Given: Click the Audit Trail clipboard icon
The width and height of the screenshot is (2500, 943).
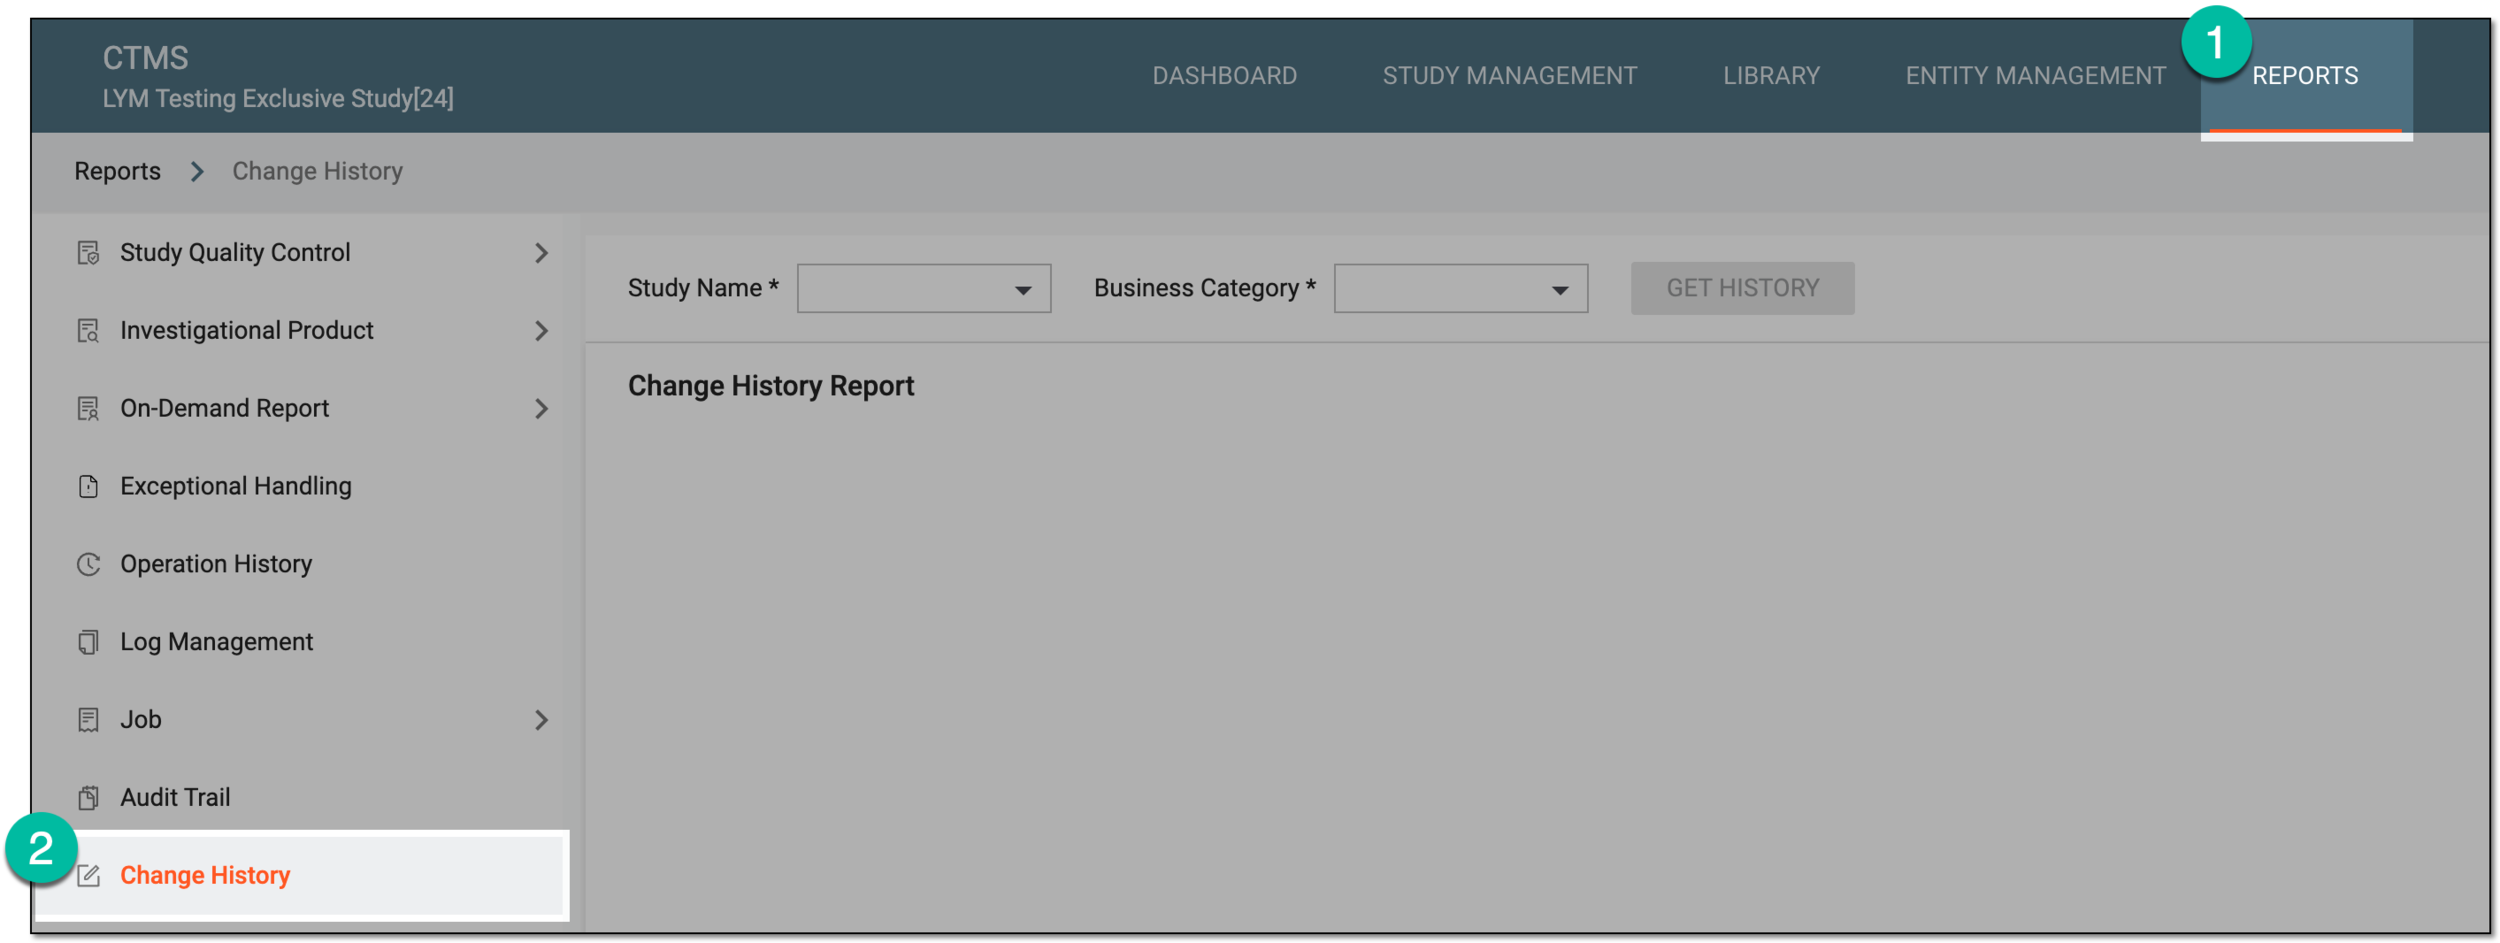Looking at the screenshot, I should (88, 798).
